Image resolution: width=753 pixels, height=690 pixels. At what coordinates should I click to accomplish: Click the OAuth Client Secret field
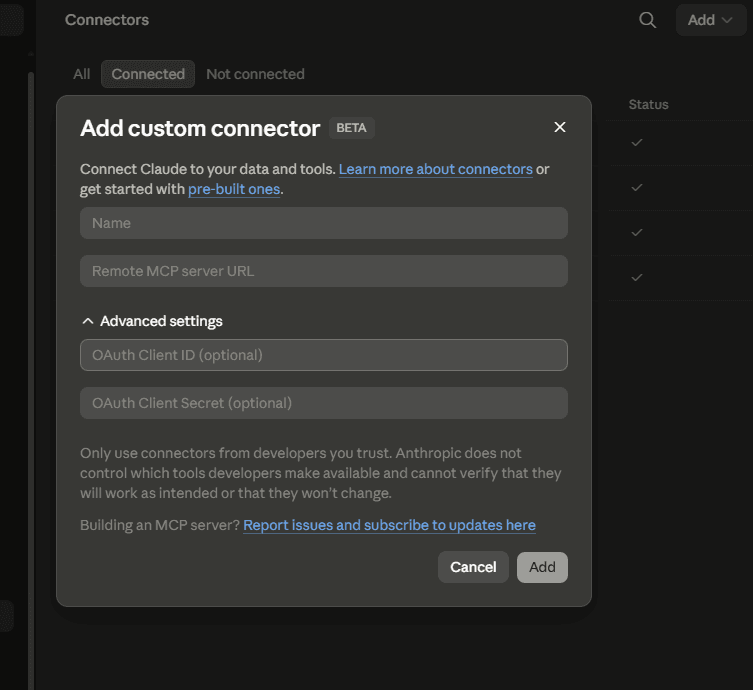pyautogui.click(x=324, y=403)
